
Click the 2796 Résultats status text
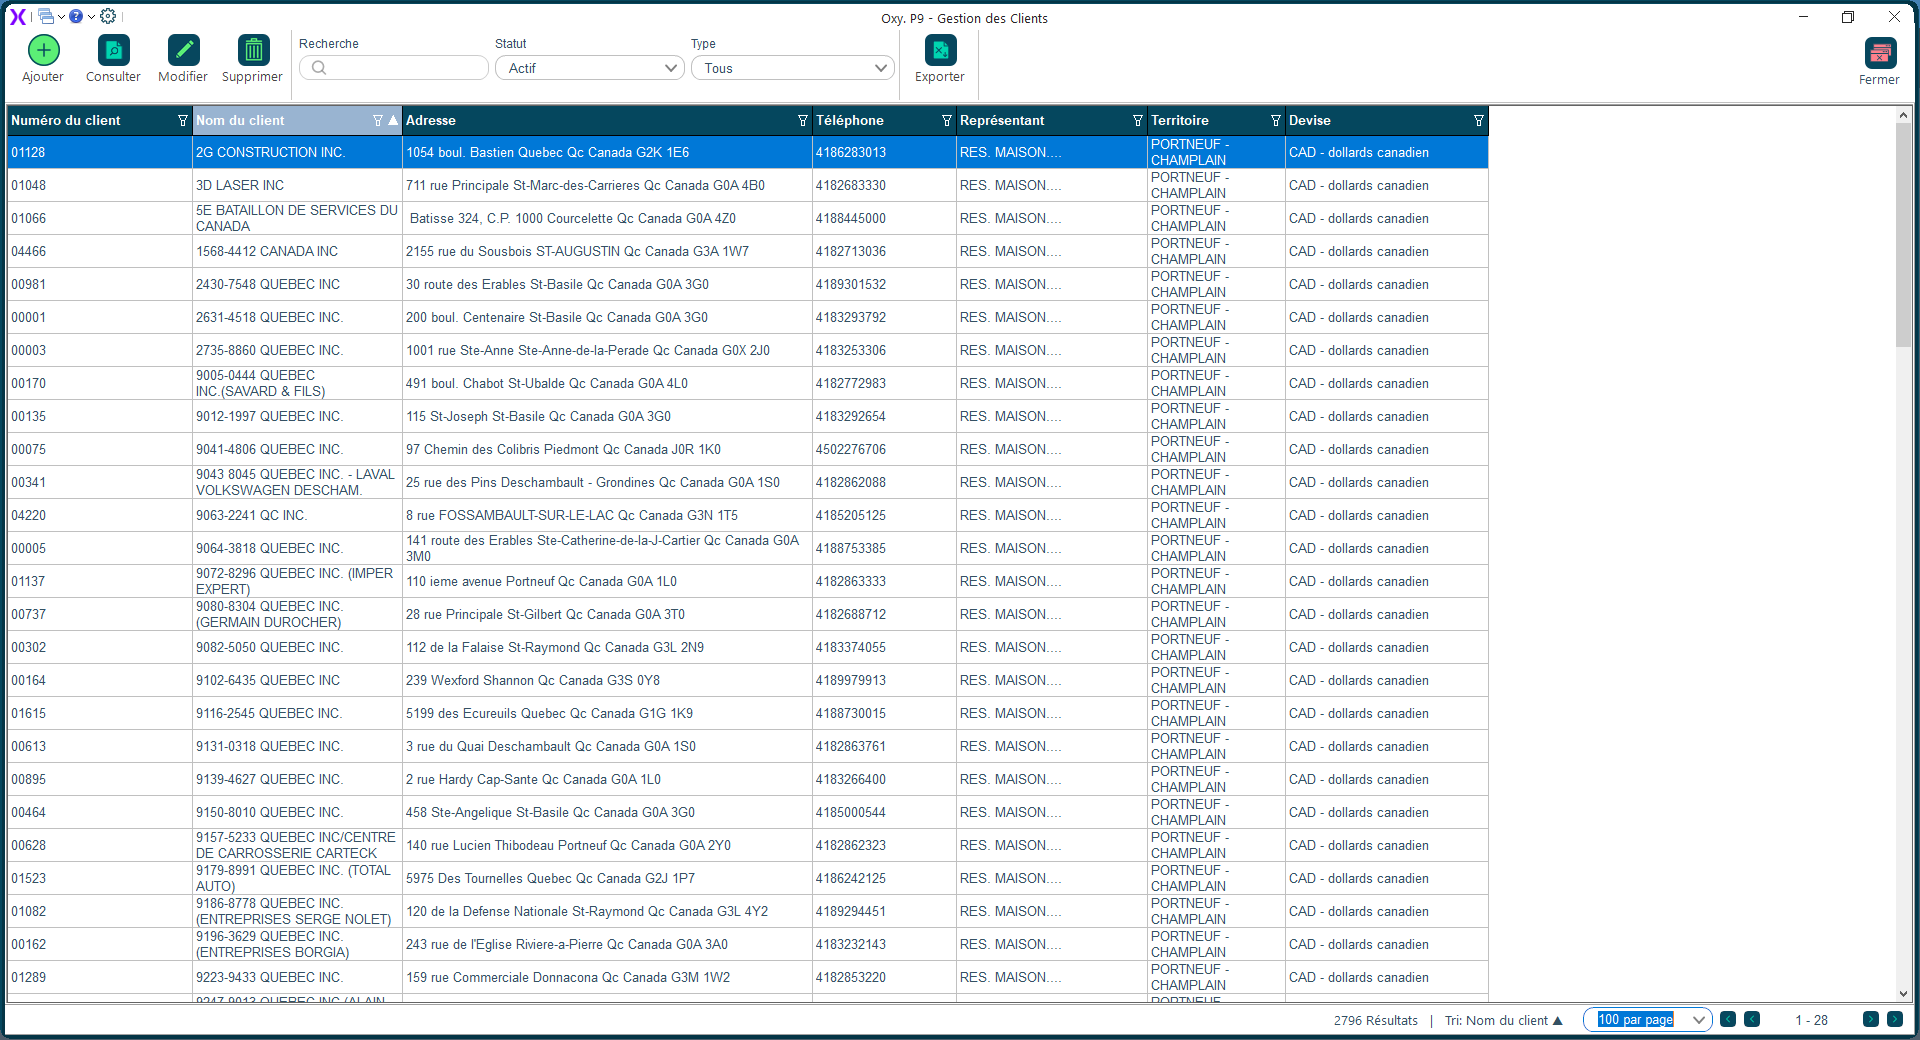coord(1375,1020)
